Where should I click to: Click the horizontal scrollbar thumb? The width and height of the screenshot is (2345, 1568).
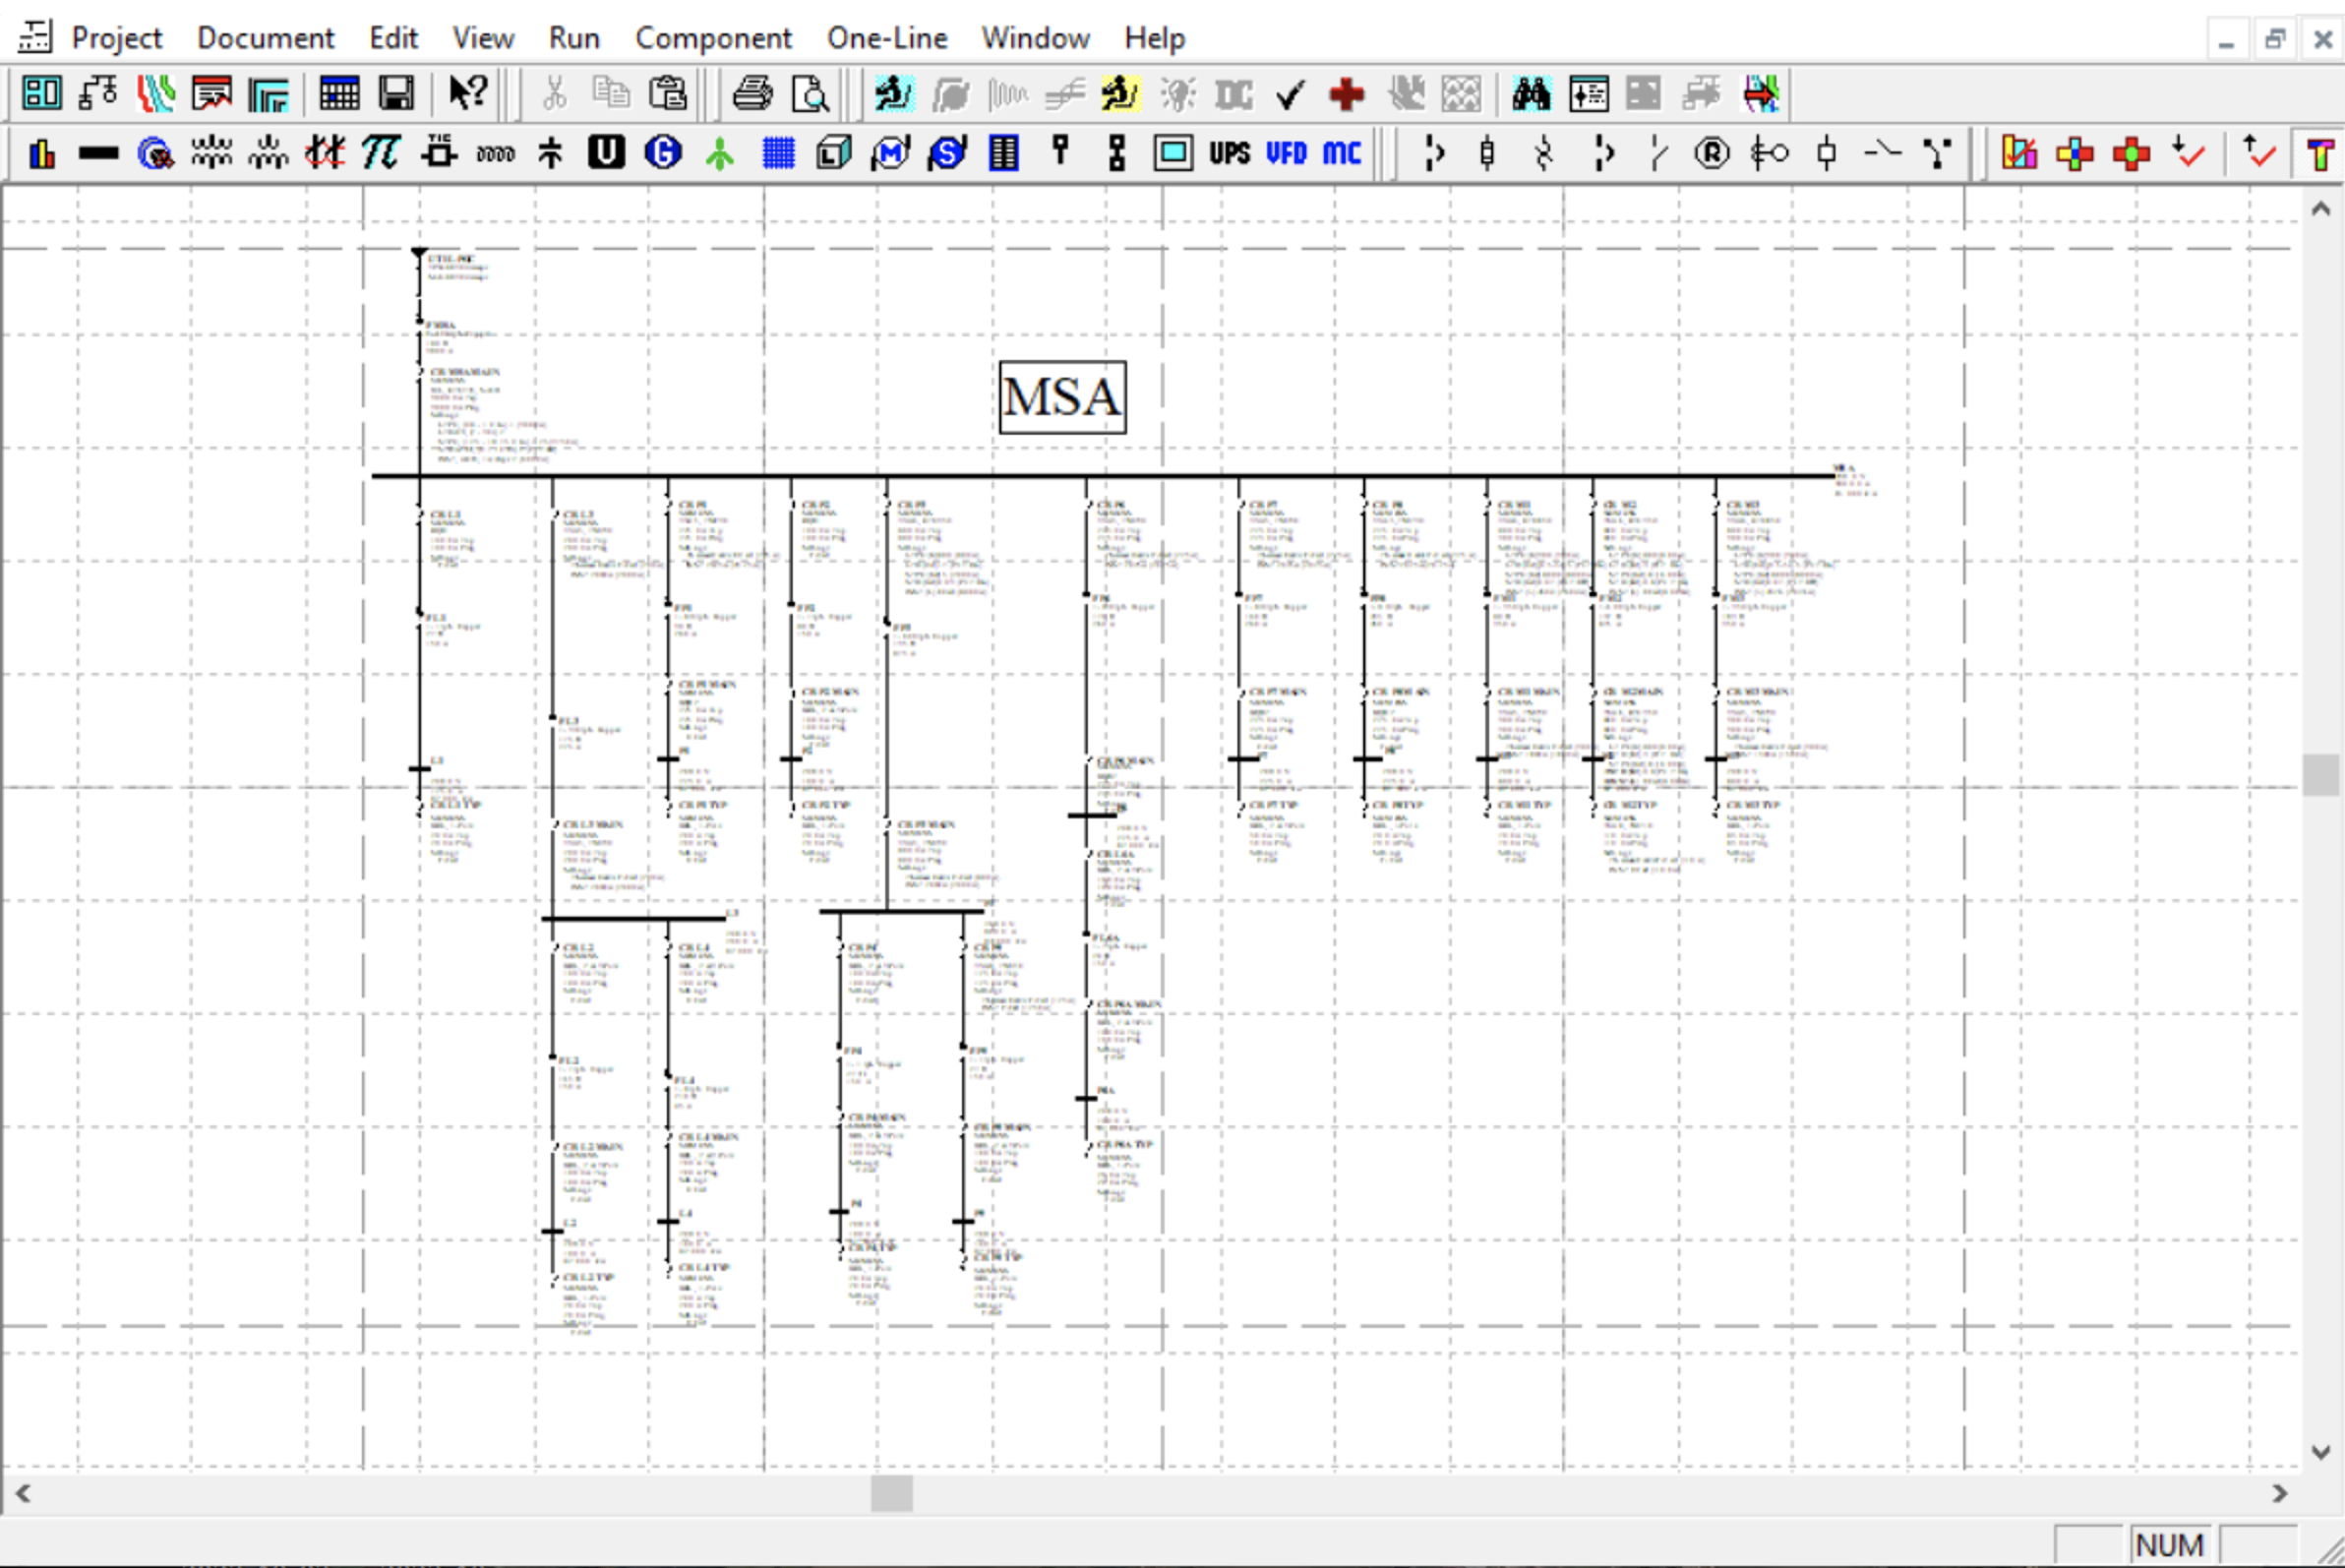pyautogui.click(x=891, y=1493)
